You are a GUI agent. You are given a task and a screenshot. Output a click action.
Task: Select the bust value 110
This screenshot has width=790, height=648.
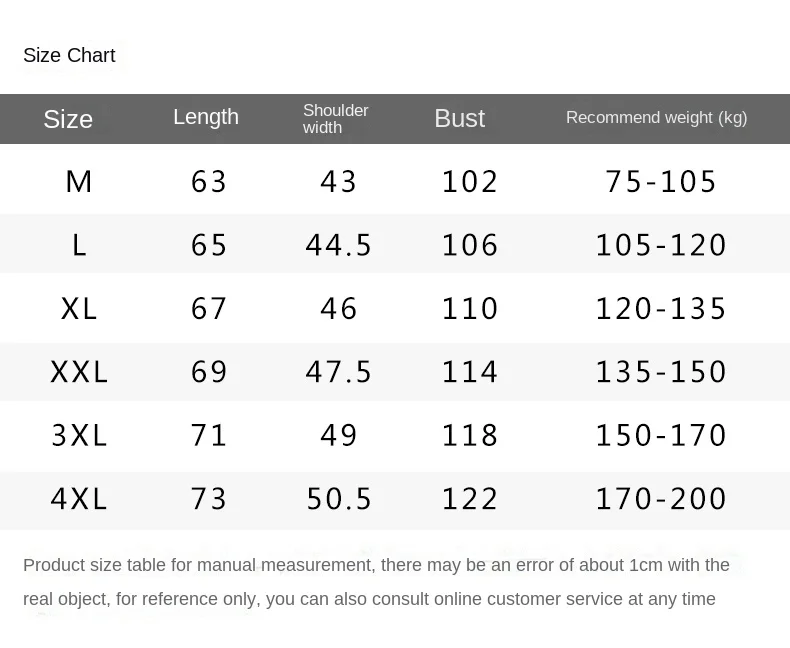point(470,308)
